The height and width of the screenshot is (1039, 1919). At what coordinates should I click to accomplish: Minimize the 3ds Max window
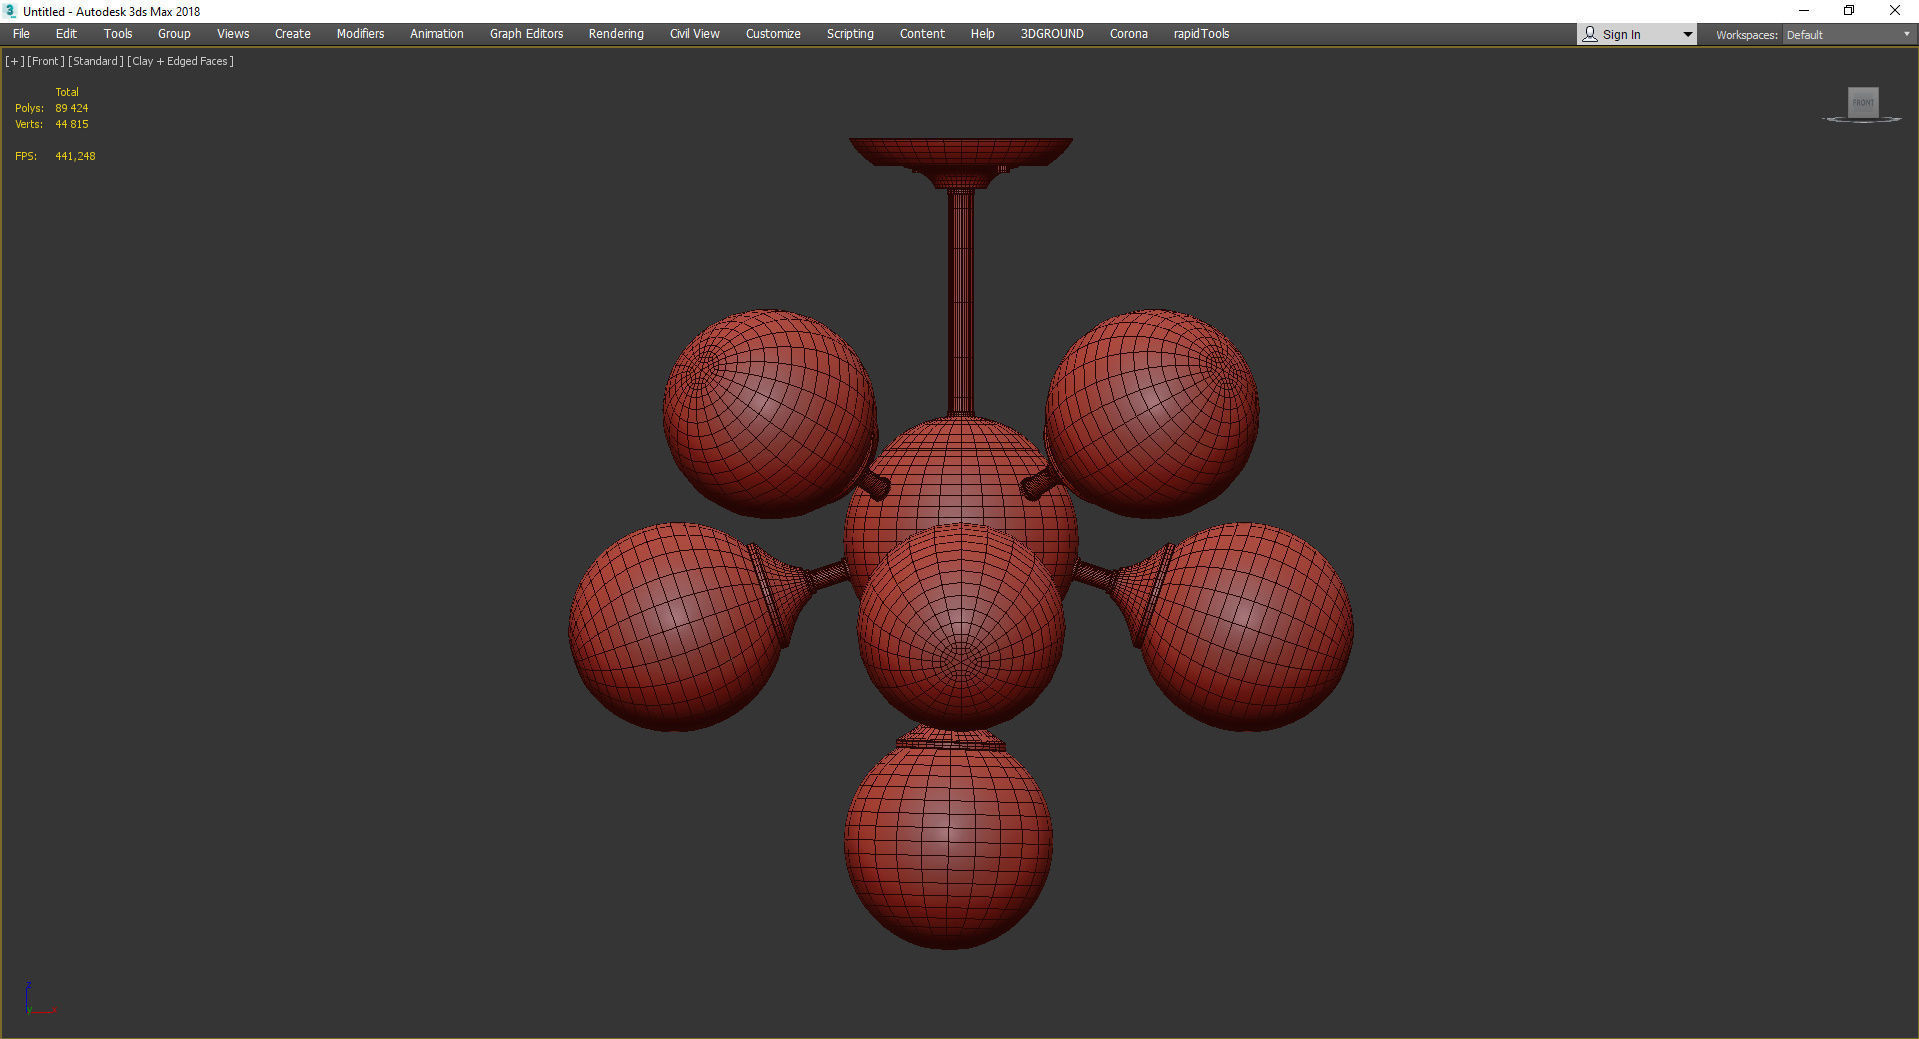coord(1804,11)
